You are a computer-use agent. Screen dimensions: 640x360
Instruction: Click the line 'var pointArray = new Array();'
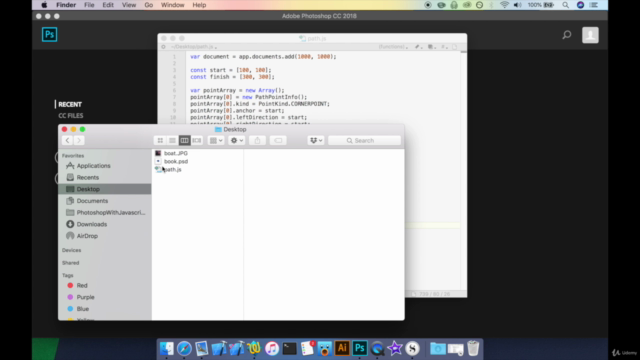click(x=237, y=90)
